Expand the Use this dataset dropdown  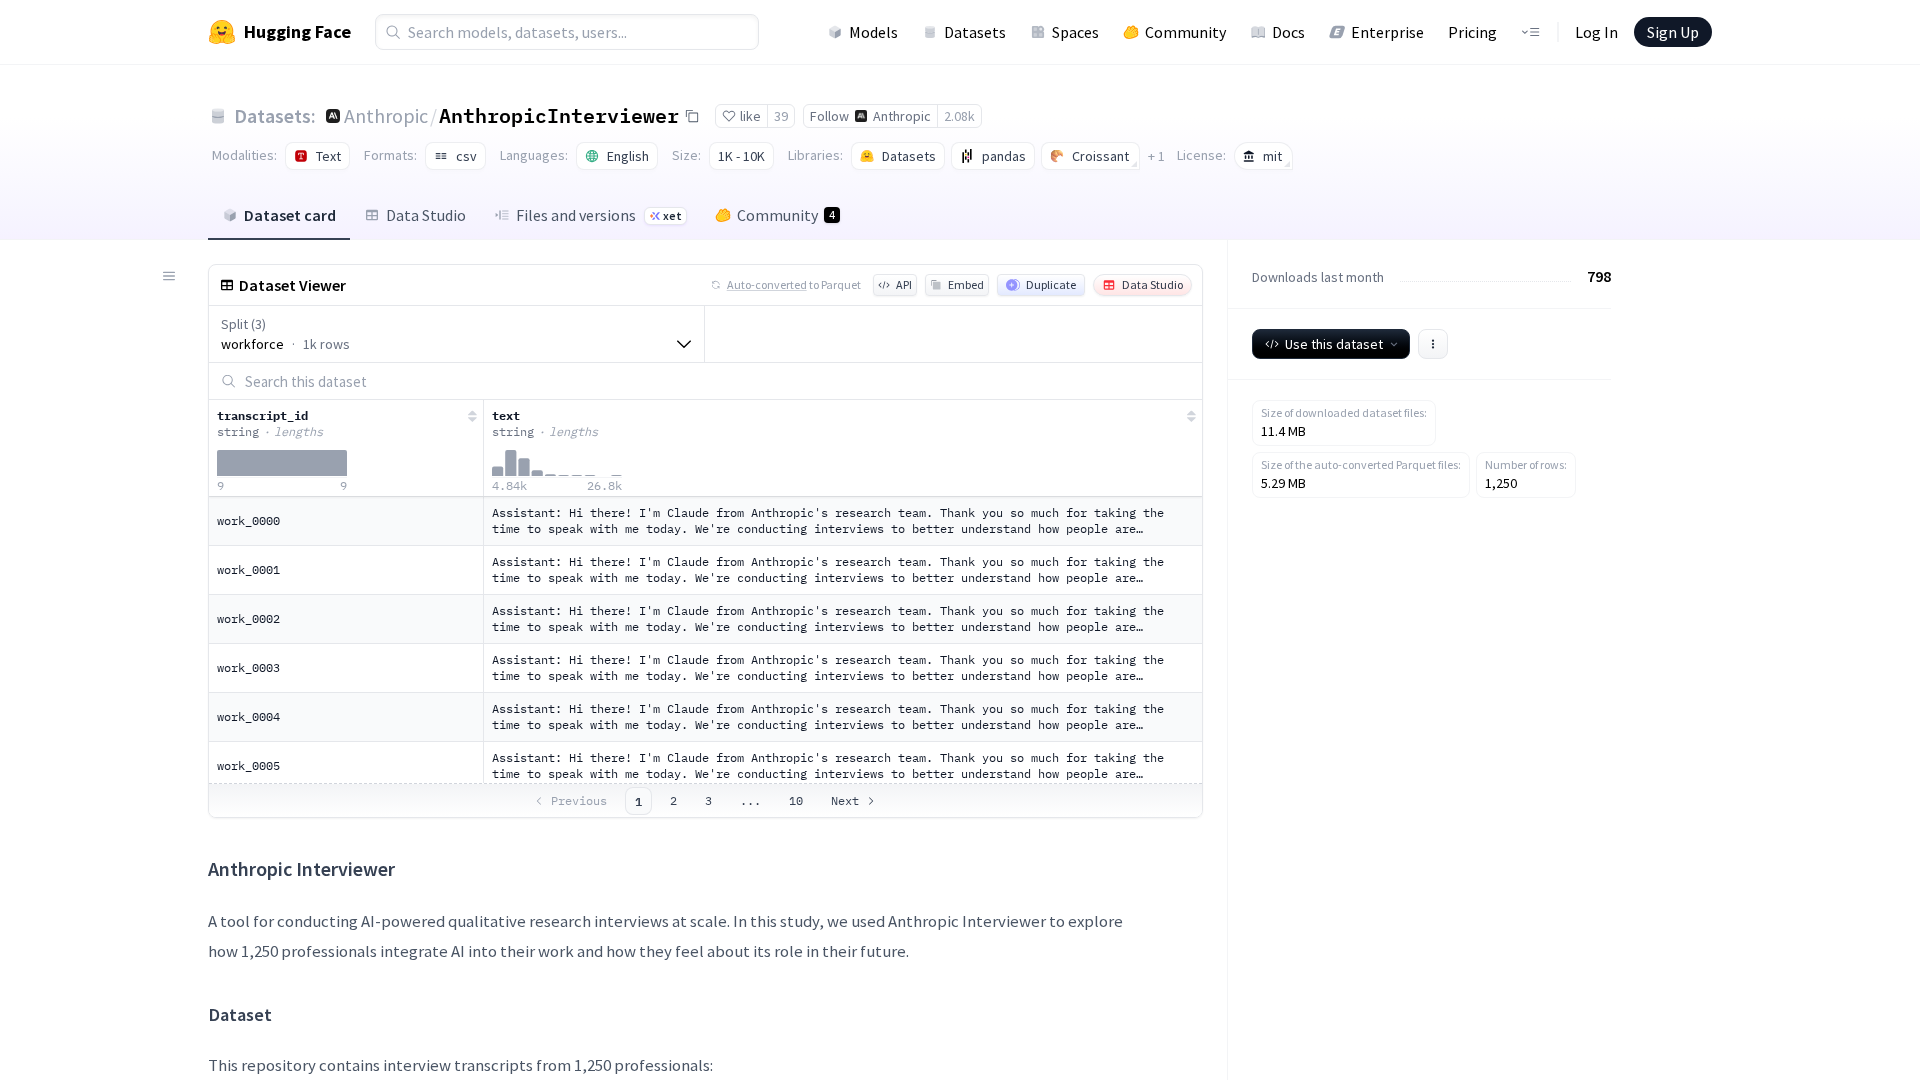[x=1330, y=344]
